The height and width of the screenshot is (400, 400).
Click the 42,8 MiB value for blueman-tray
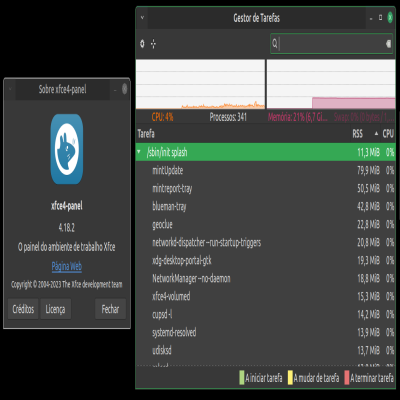[x=368, y=206]
